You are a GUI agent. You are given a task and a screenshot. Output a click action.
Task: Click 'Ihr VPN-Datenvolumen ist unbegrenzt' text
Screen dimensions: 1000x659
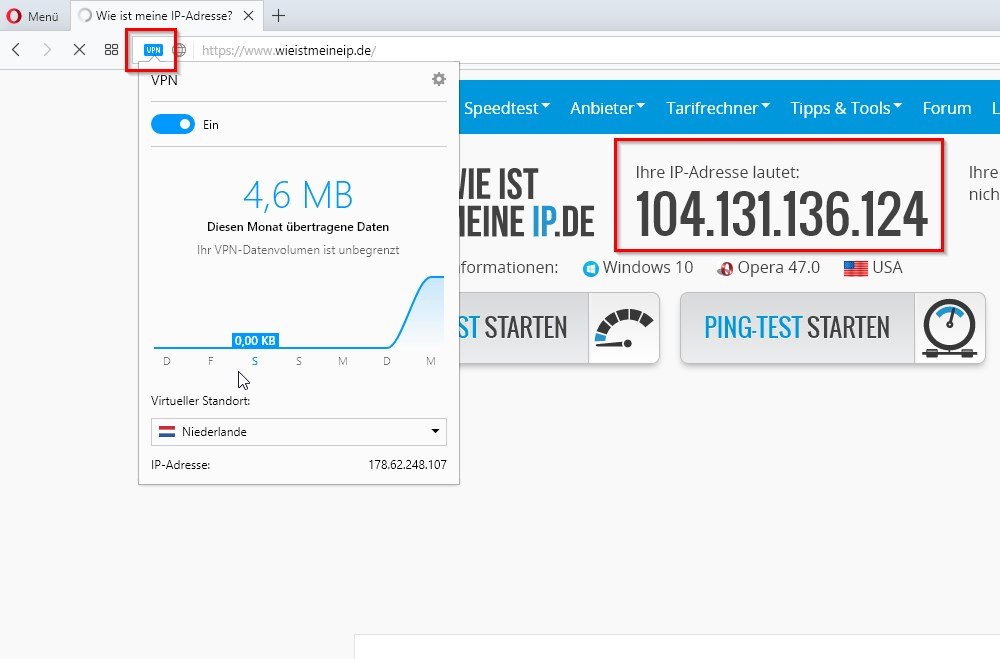coord(298,250)
